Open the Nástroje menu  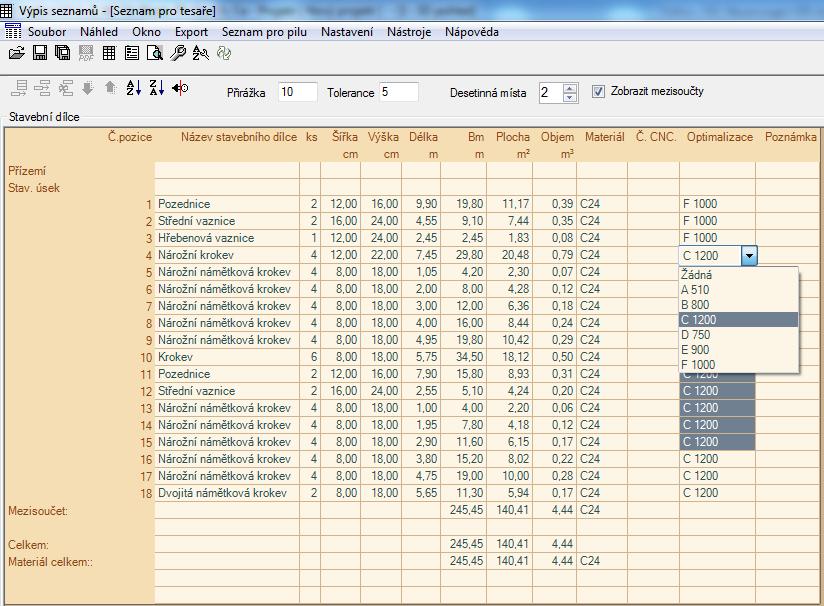(x=409, y=32)
